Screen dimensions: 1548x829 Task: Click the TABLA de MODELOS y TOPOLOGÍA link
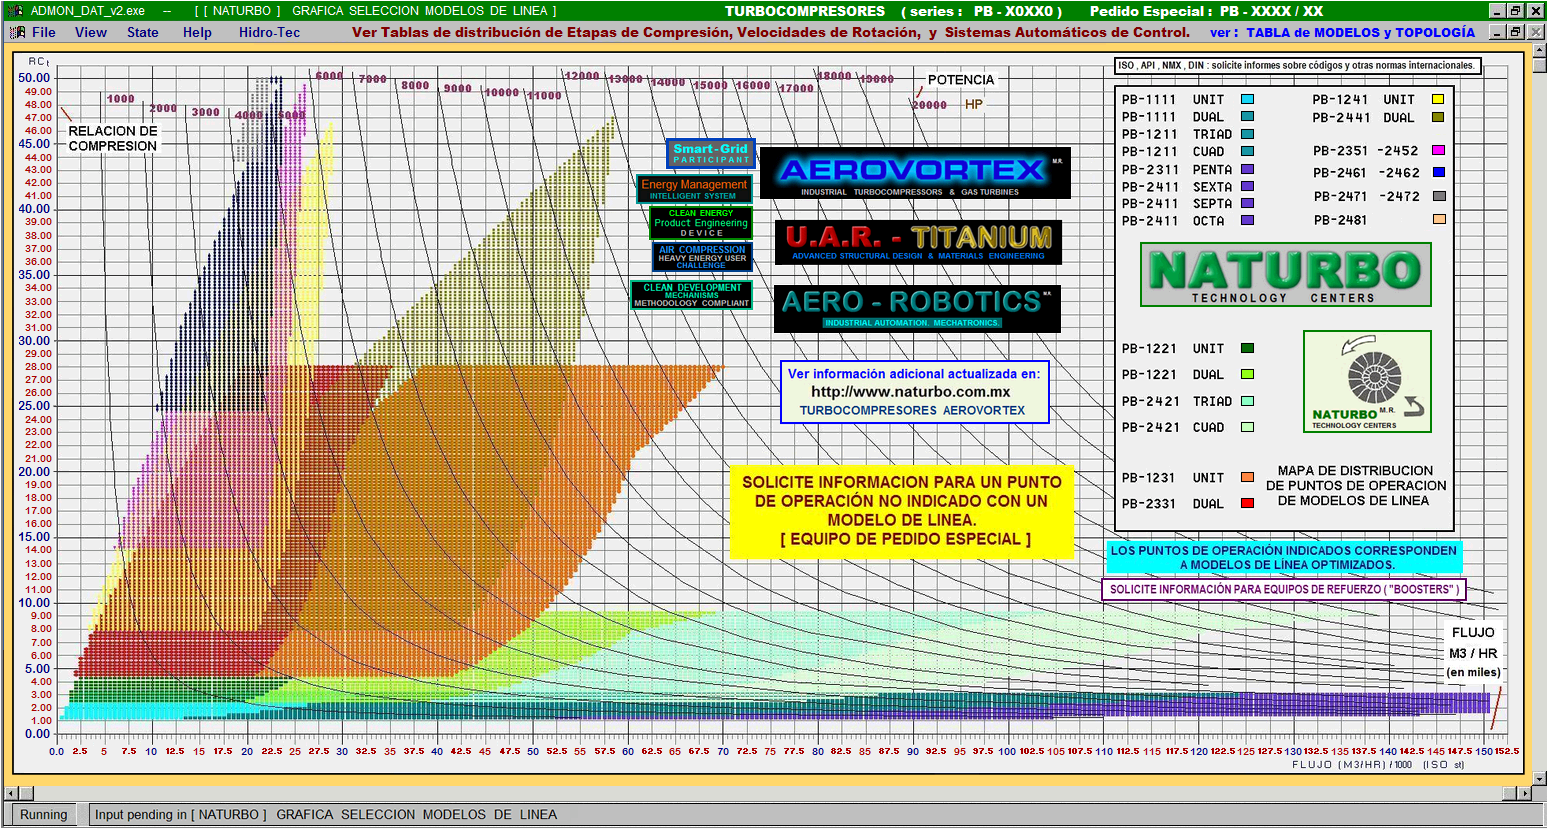(x=1361, y=32)
